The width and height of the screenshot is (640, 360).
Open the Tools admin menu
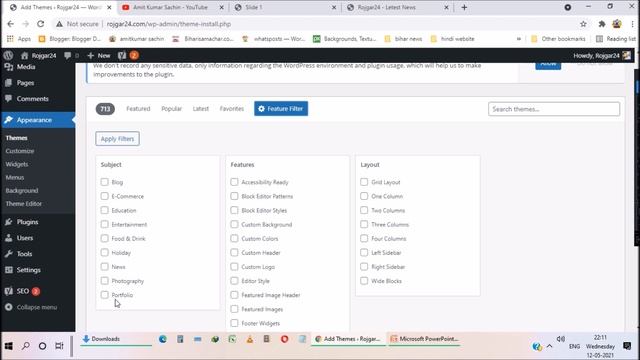tap(24, 254)
